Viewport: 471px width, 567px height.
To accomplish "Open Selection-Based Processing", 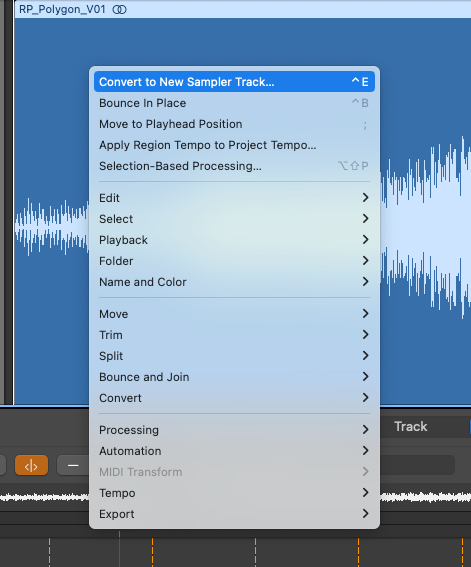I will [234, 166].
